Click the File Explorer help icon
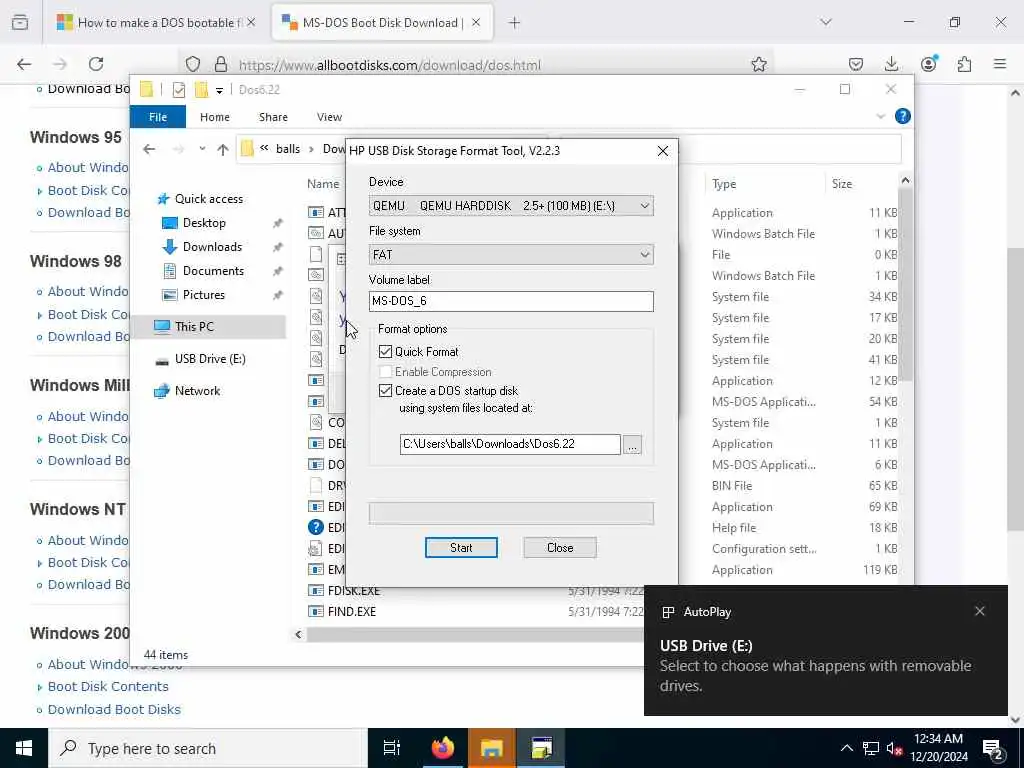The image size is (1024, 768). pos(903,116)
